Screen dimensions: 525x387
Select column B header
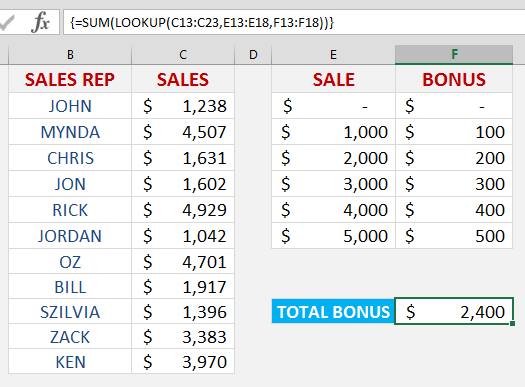click(70, 55)
